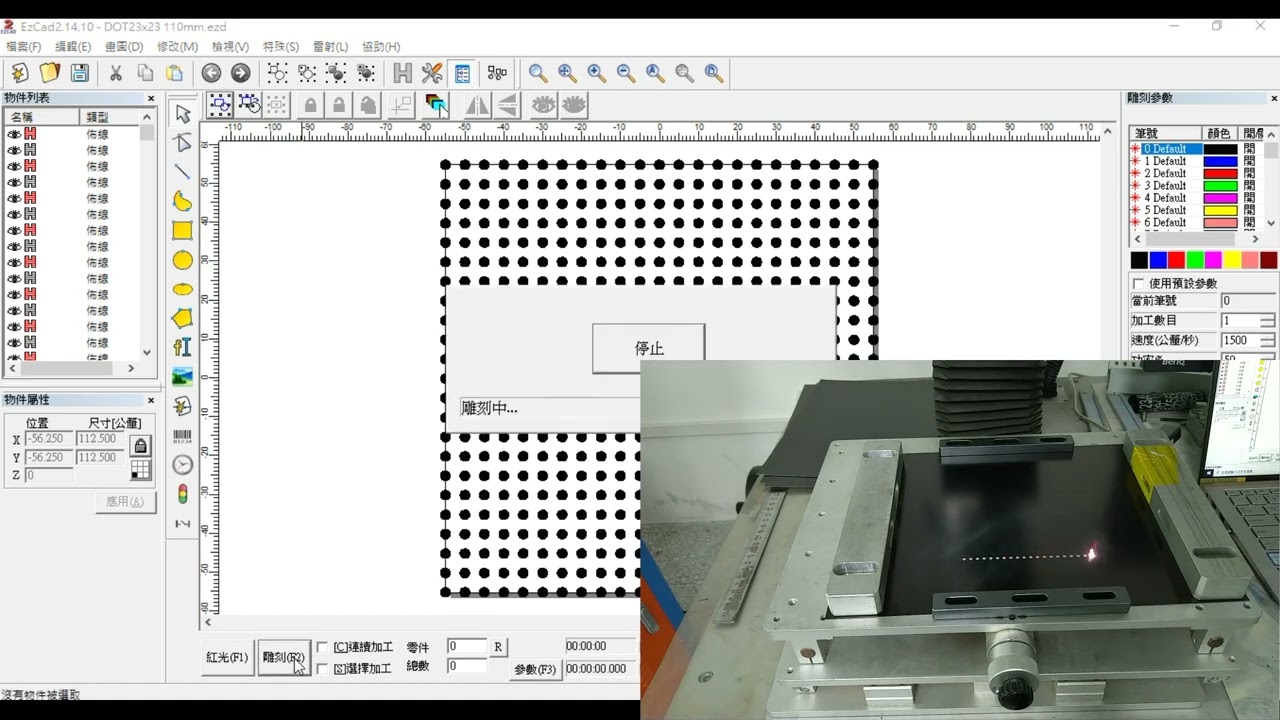1280x720 pixels.
Task: Increase the 速度(公厘/秒) spinner value
Action: [1268, 336]
